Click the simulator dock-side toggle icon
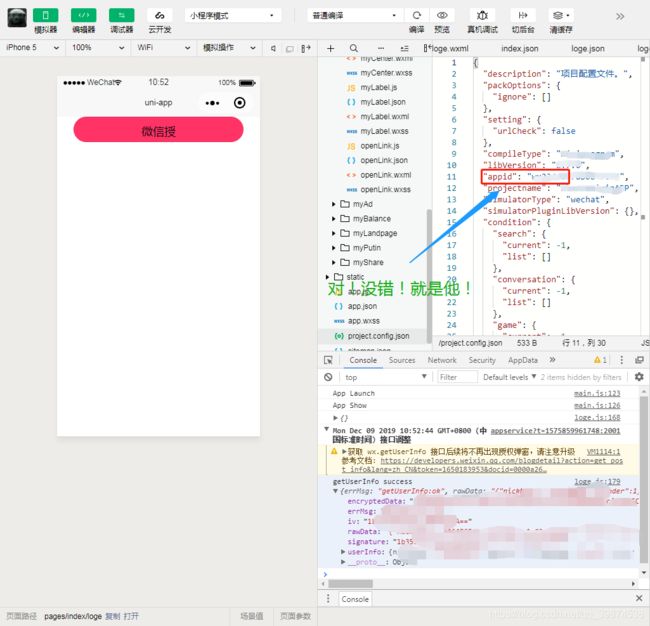 [306, 49]
